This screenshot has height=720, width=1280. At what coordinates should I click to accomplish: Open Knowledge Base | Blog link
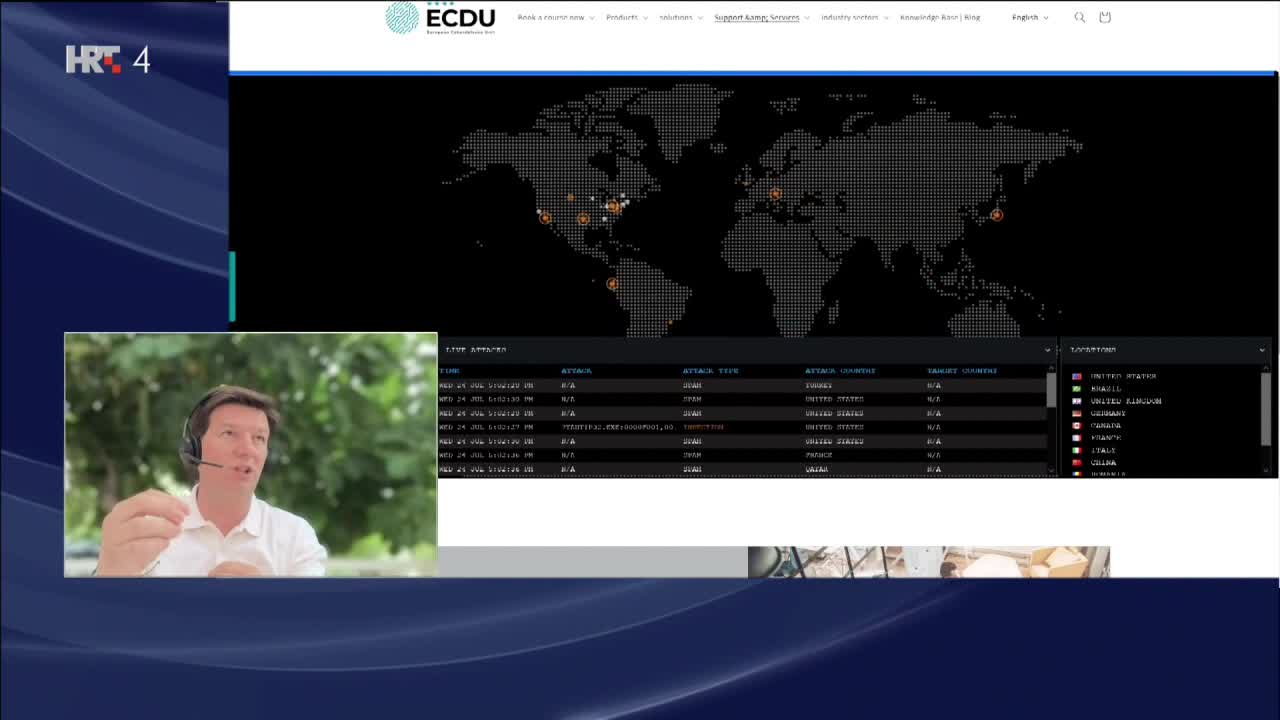pos(940,17)
